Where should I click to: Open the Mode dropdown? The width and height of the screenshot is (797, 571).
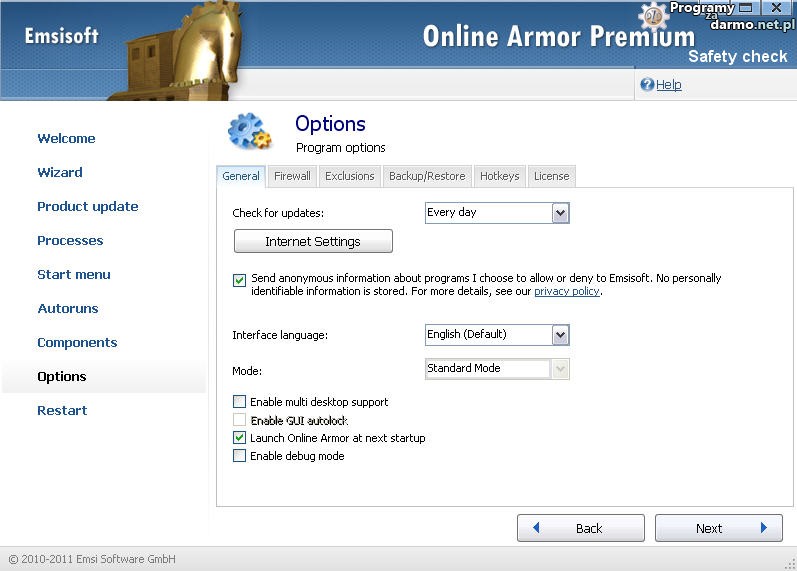560,369
